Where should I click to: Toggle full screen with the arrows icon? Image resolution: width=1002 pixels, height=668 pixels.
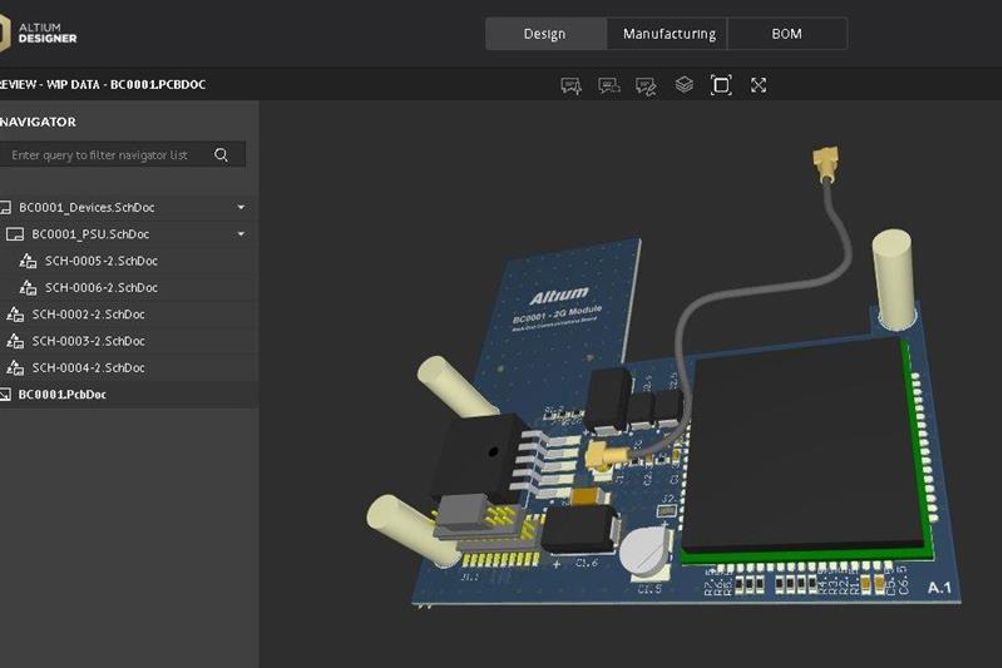759,85
